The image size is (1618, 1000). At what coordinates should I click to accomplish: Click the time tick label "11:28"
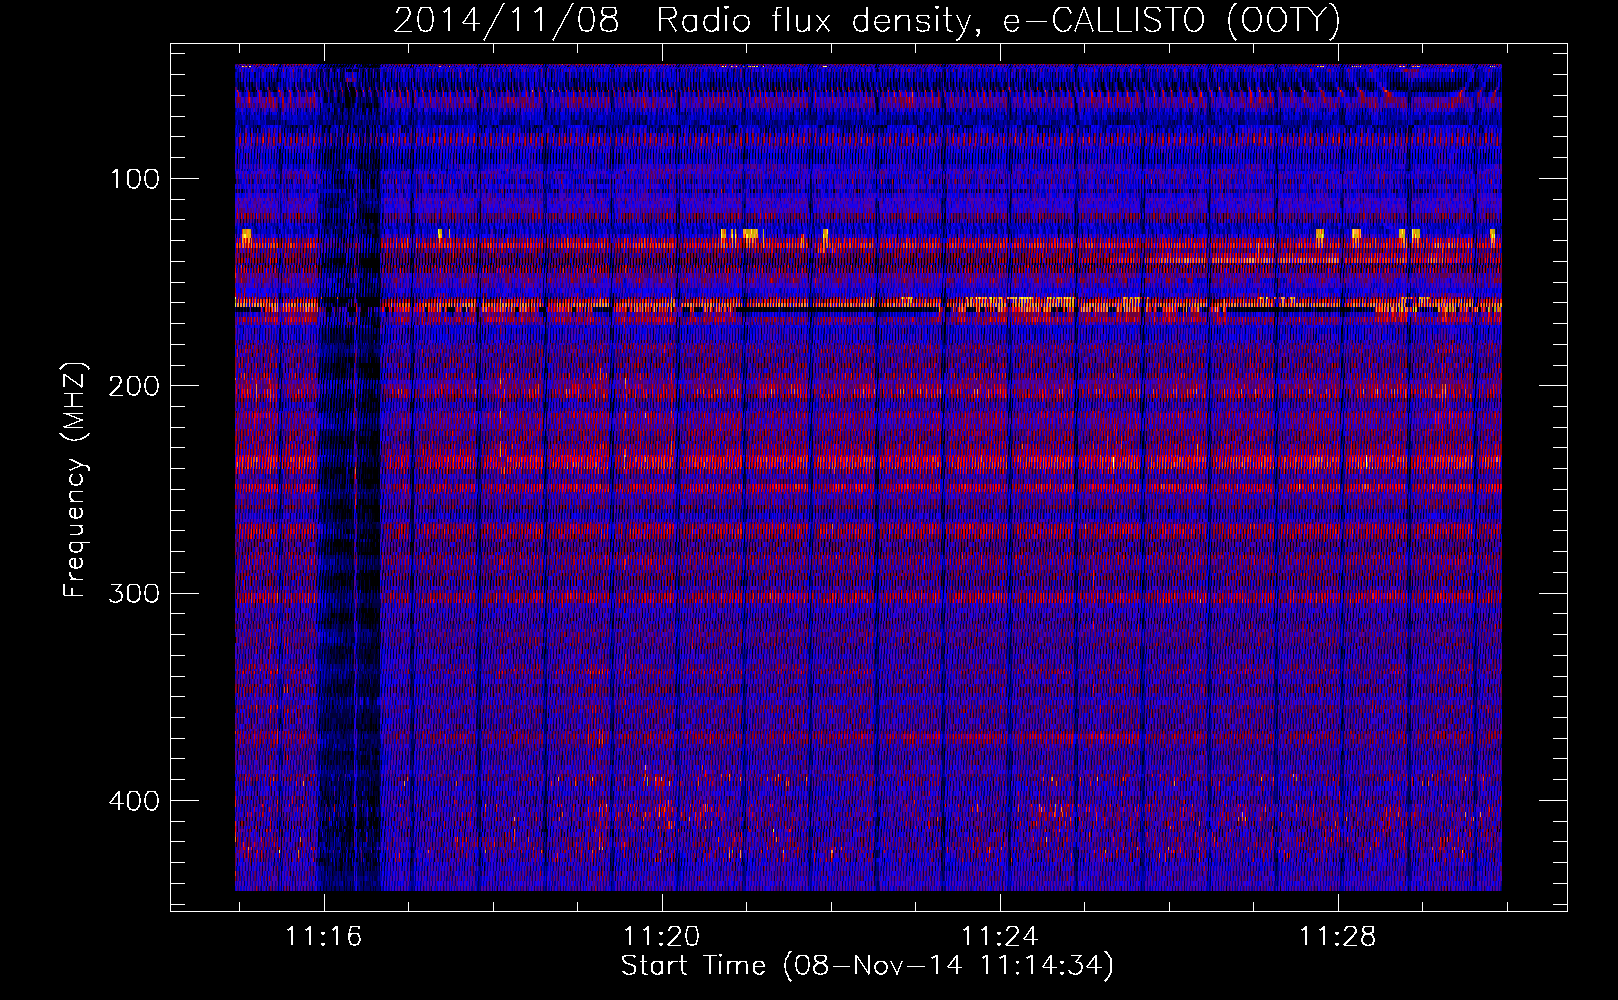pos(1337,937)
